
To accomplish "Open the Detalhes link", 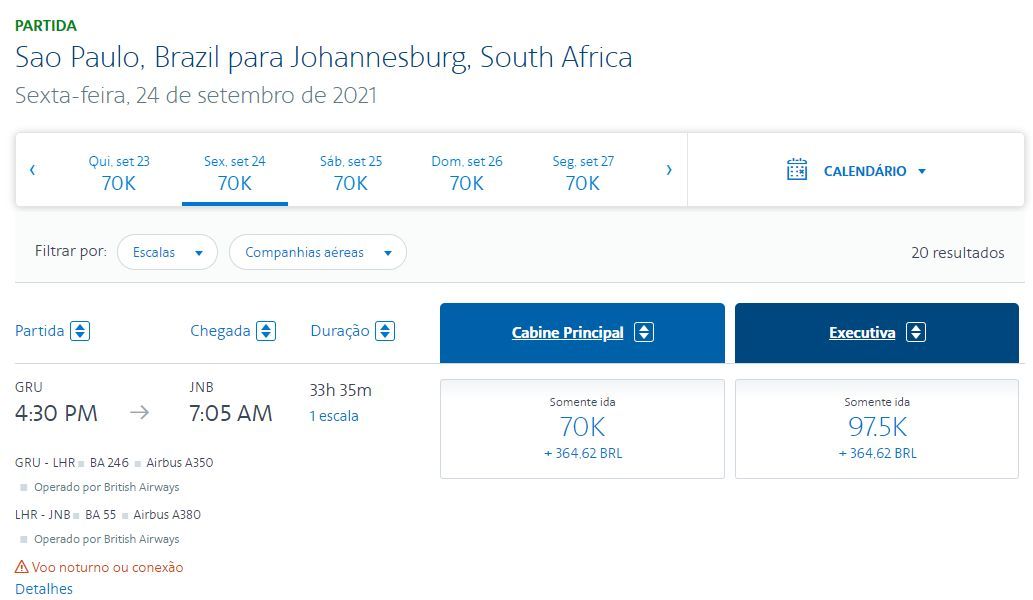I will pos(43,589).
